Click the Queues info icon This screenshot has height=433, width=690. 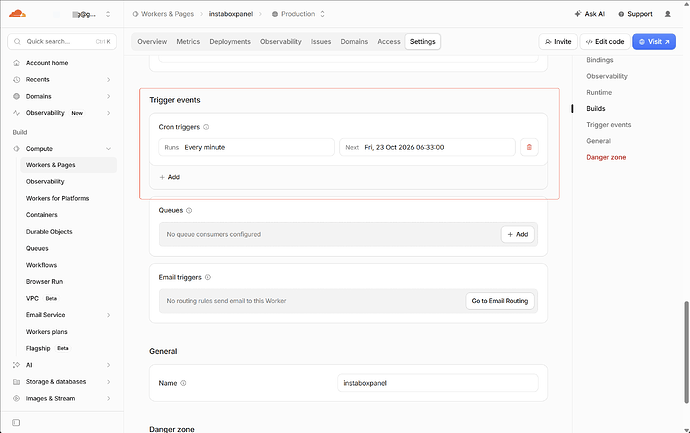pyautogui.click(x=189, y=210)
